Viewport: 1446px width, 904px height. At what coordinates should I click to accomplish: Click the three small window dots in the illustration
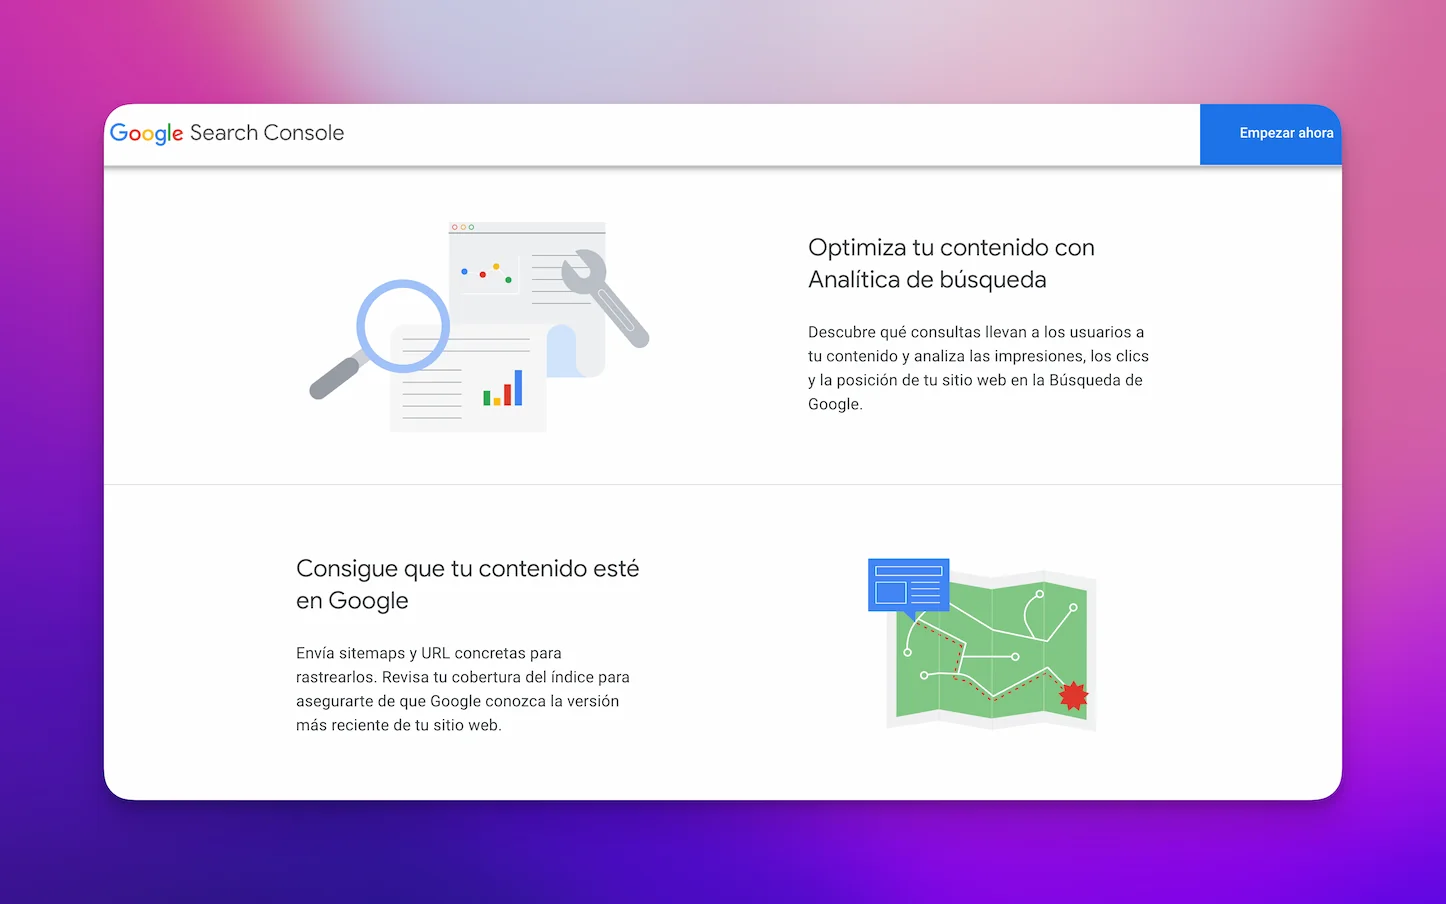[x=462, y=227]
